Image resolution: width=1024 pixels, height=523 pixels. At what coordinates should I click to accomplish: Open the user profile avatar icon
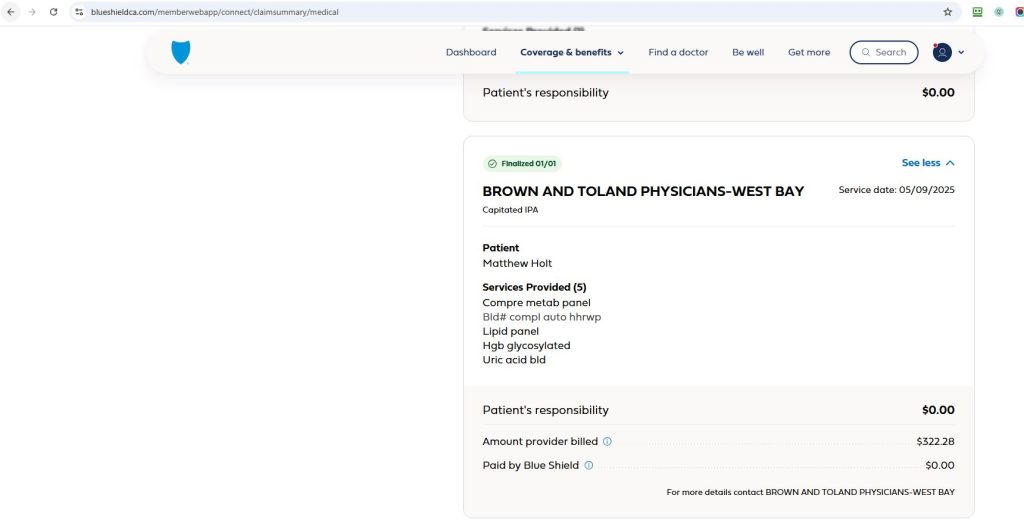point(942,52)
